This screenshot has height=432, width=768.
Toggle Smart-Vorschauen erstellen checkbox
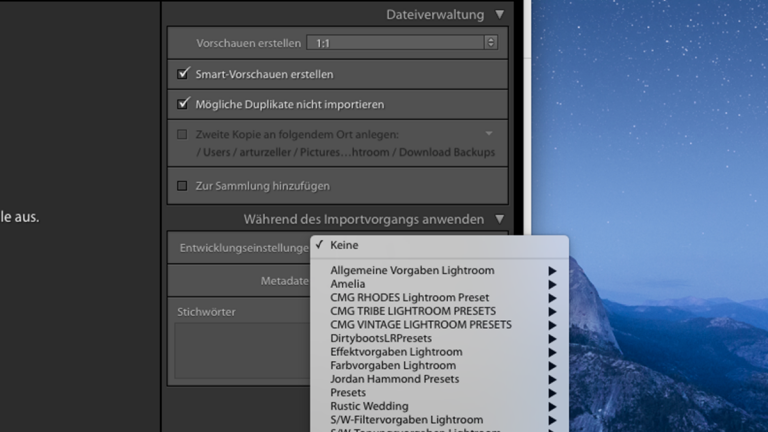click(x=182, y=74)
